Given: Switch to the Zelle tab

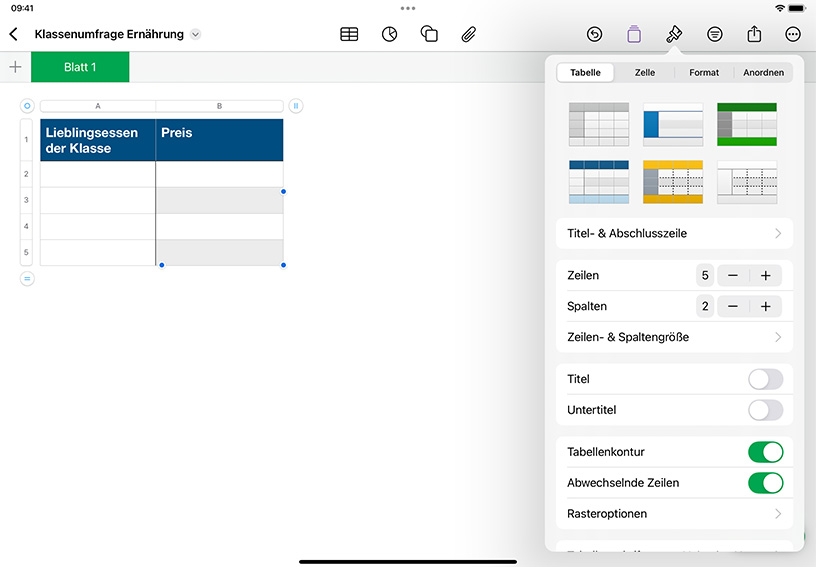Looking at the screenshot, I should pyautogui.click(x=644, y=72).
